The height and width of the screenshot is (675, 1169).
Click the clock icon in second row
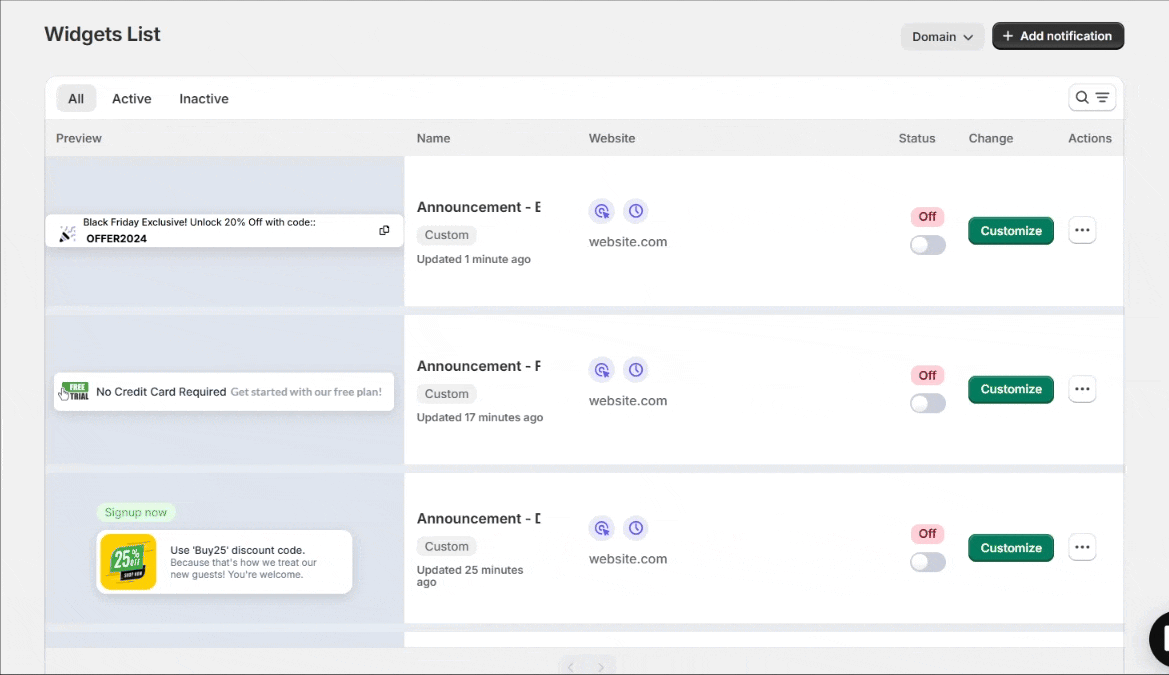tap(635, 370)
